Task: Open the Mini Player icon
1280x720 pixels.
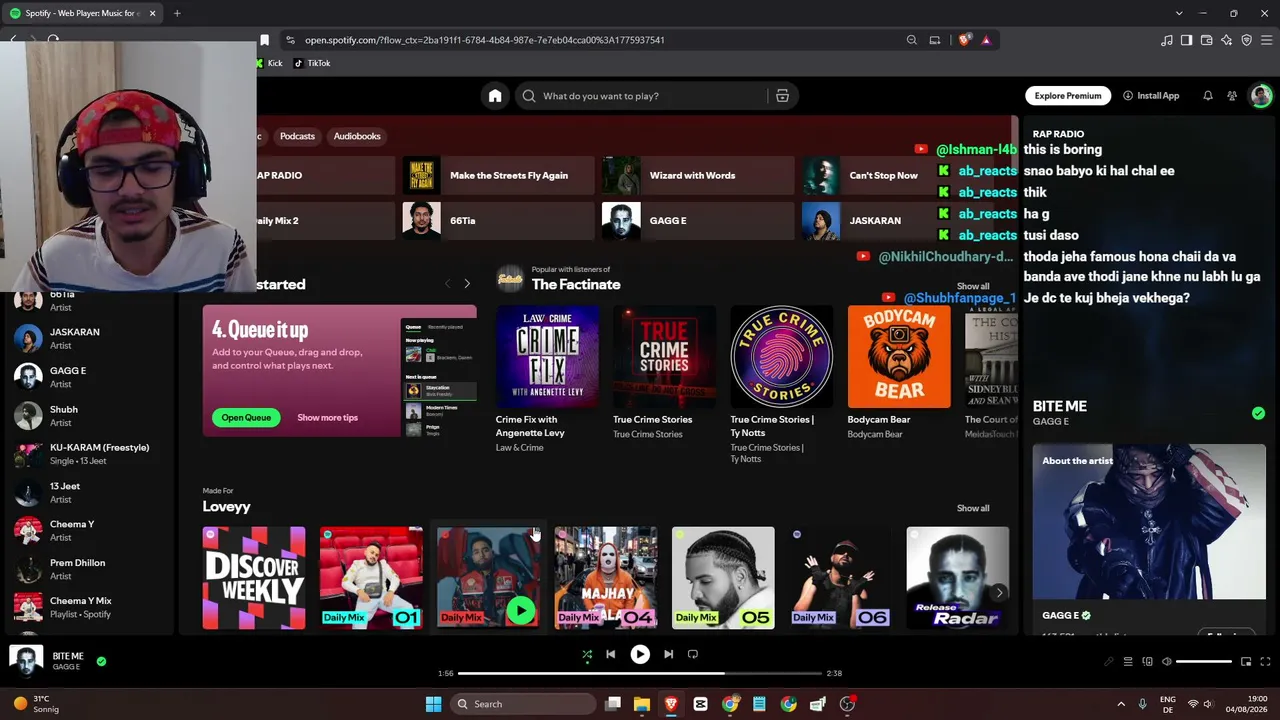Action: coord(1246,662)
